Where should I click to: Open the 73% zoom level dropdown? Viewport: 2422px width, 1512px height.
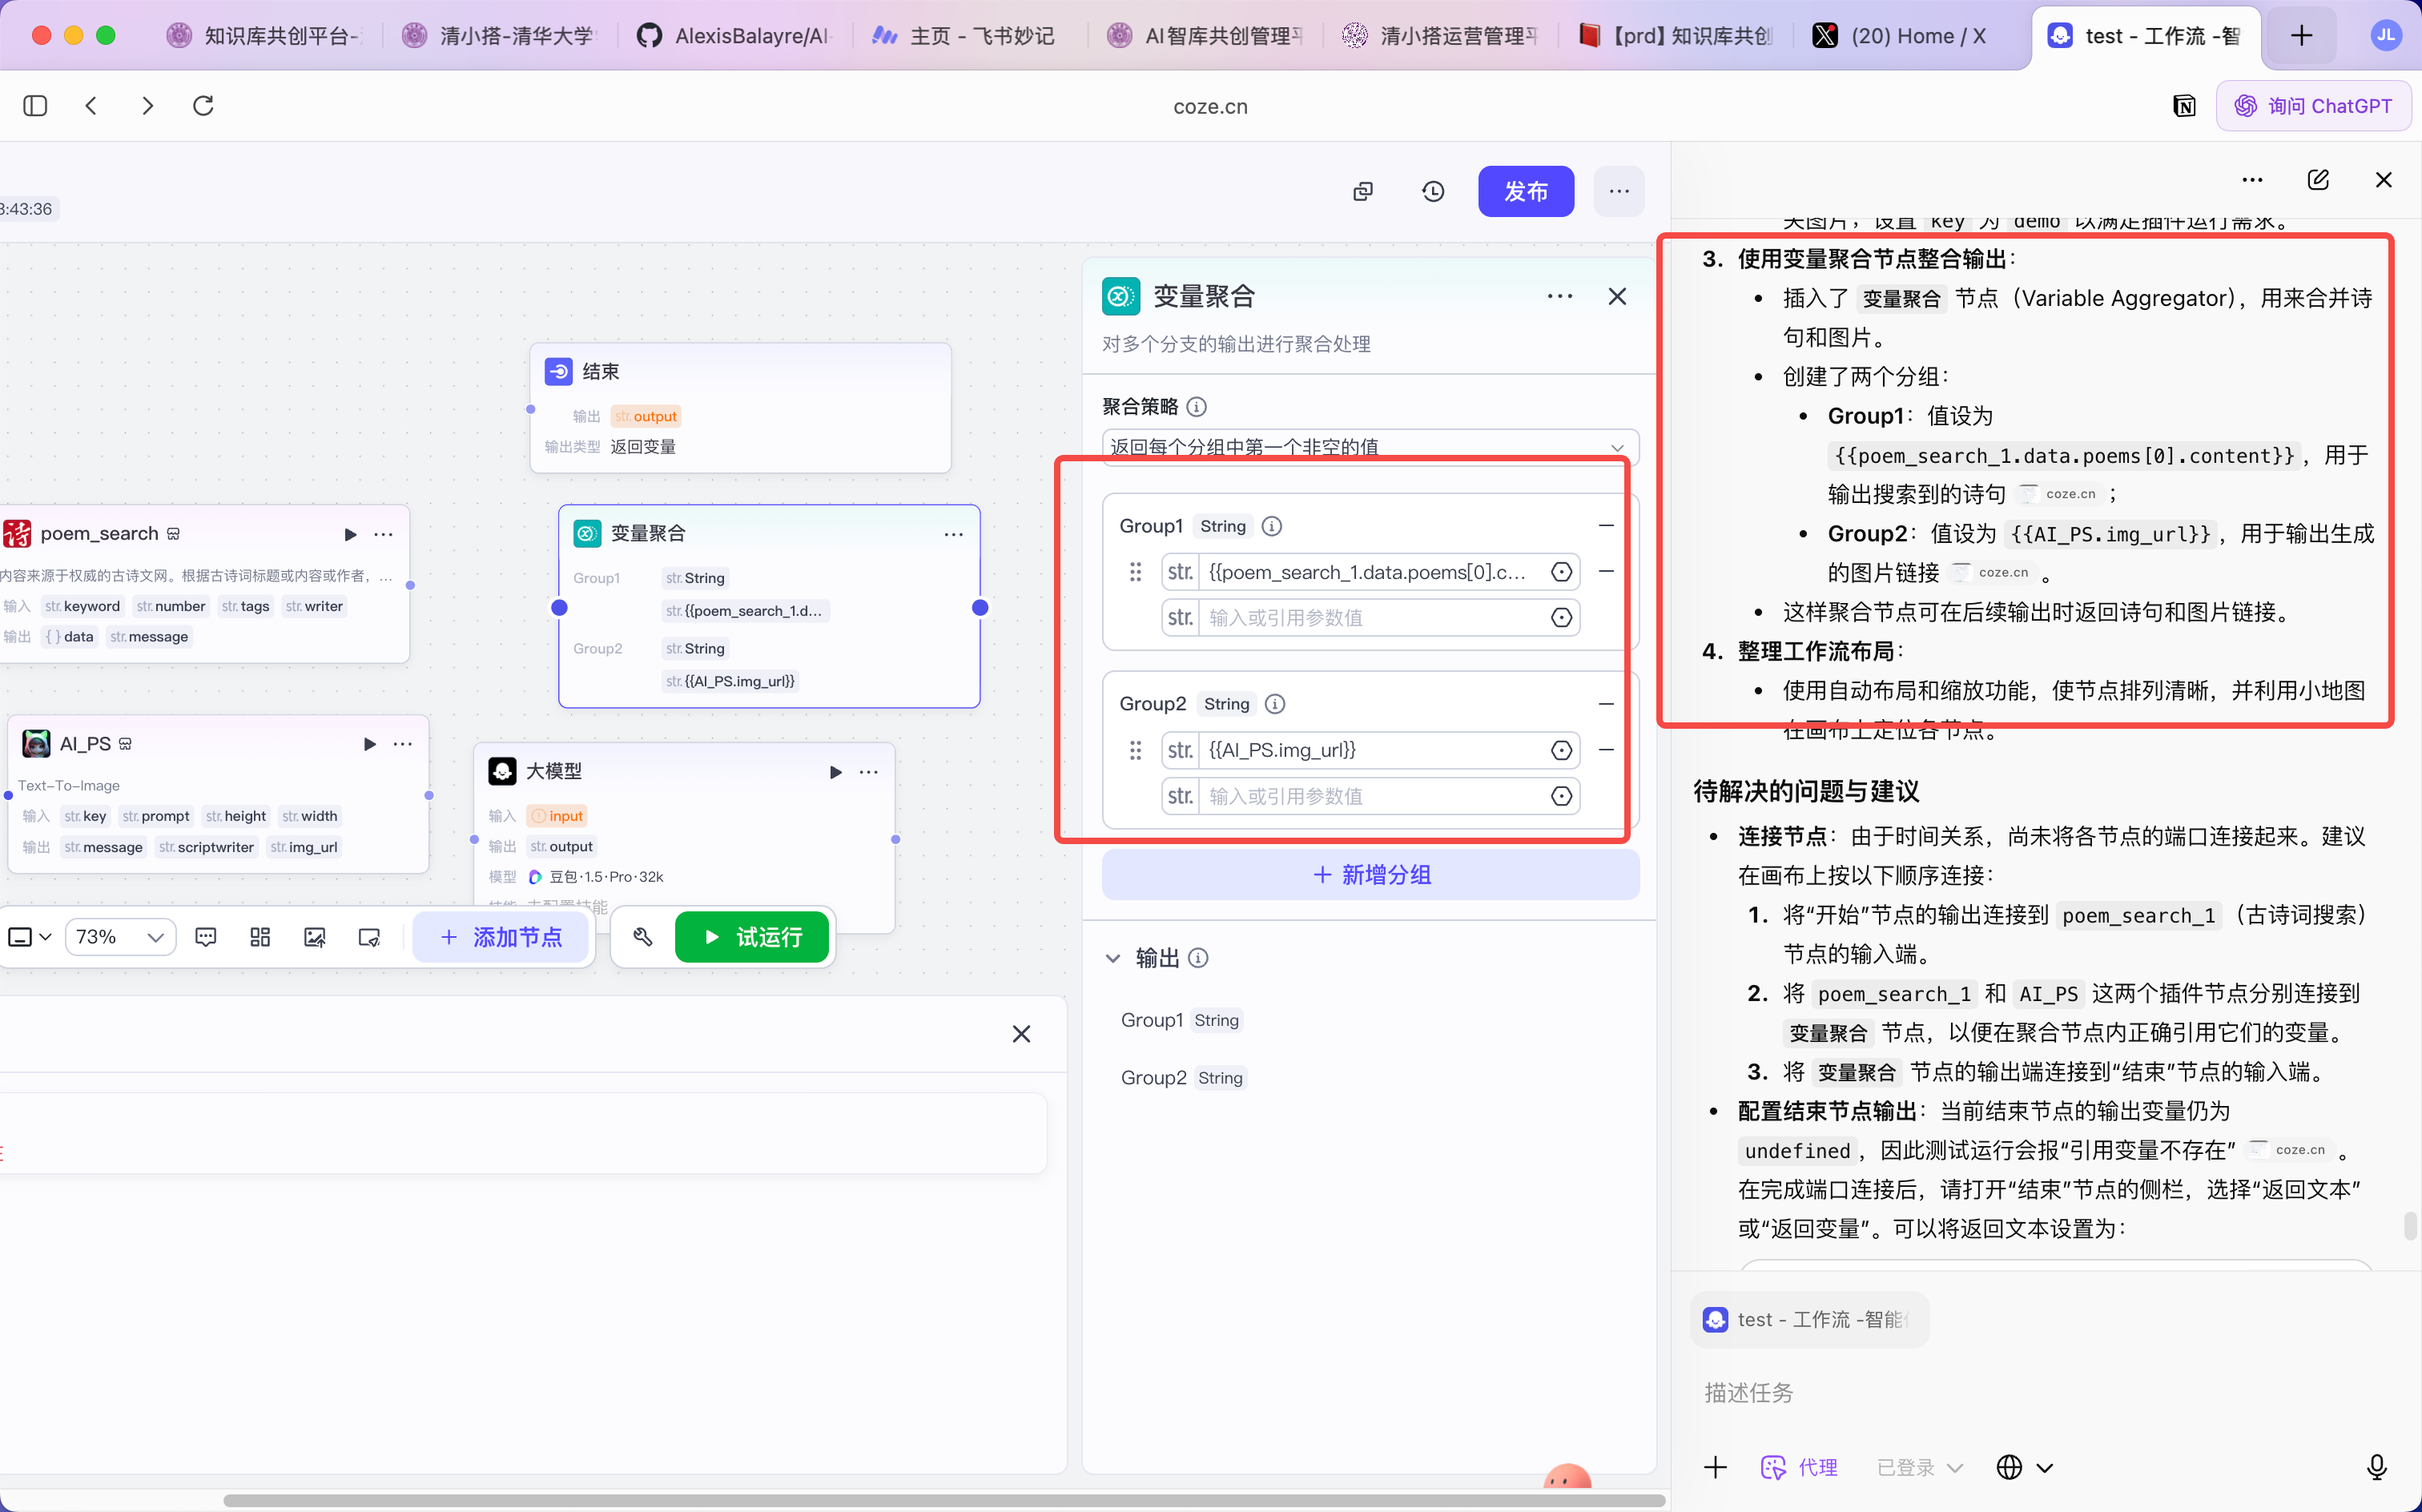coord(120,937)
